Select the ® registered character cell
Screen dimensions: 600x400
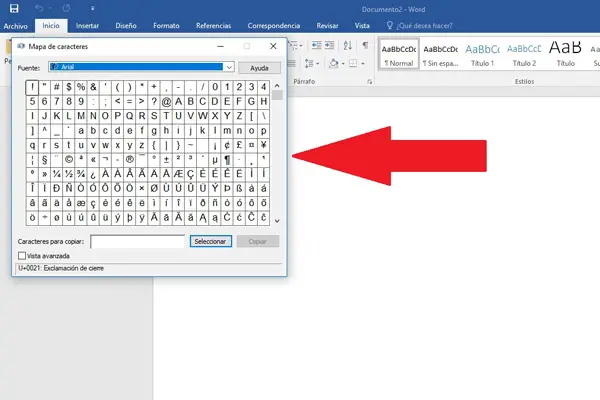(130, 159)
